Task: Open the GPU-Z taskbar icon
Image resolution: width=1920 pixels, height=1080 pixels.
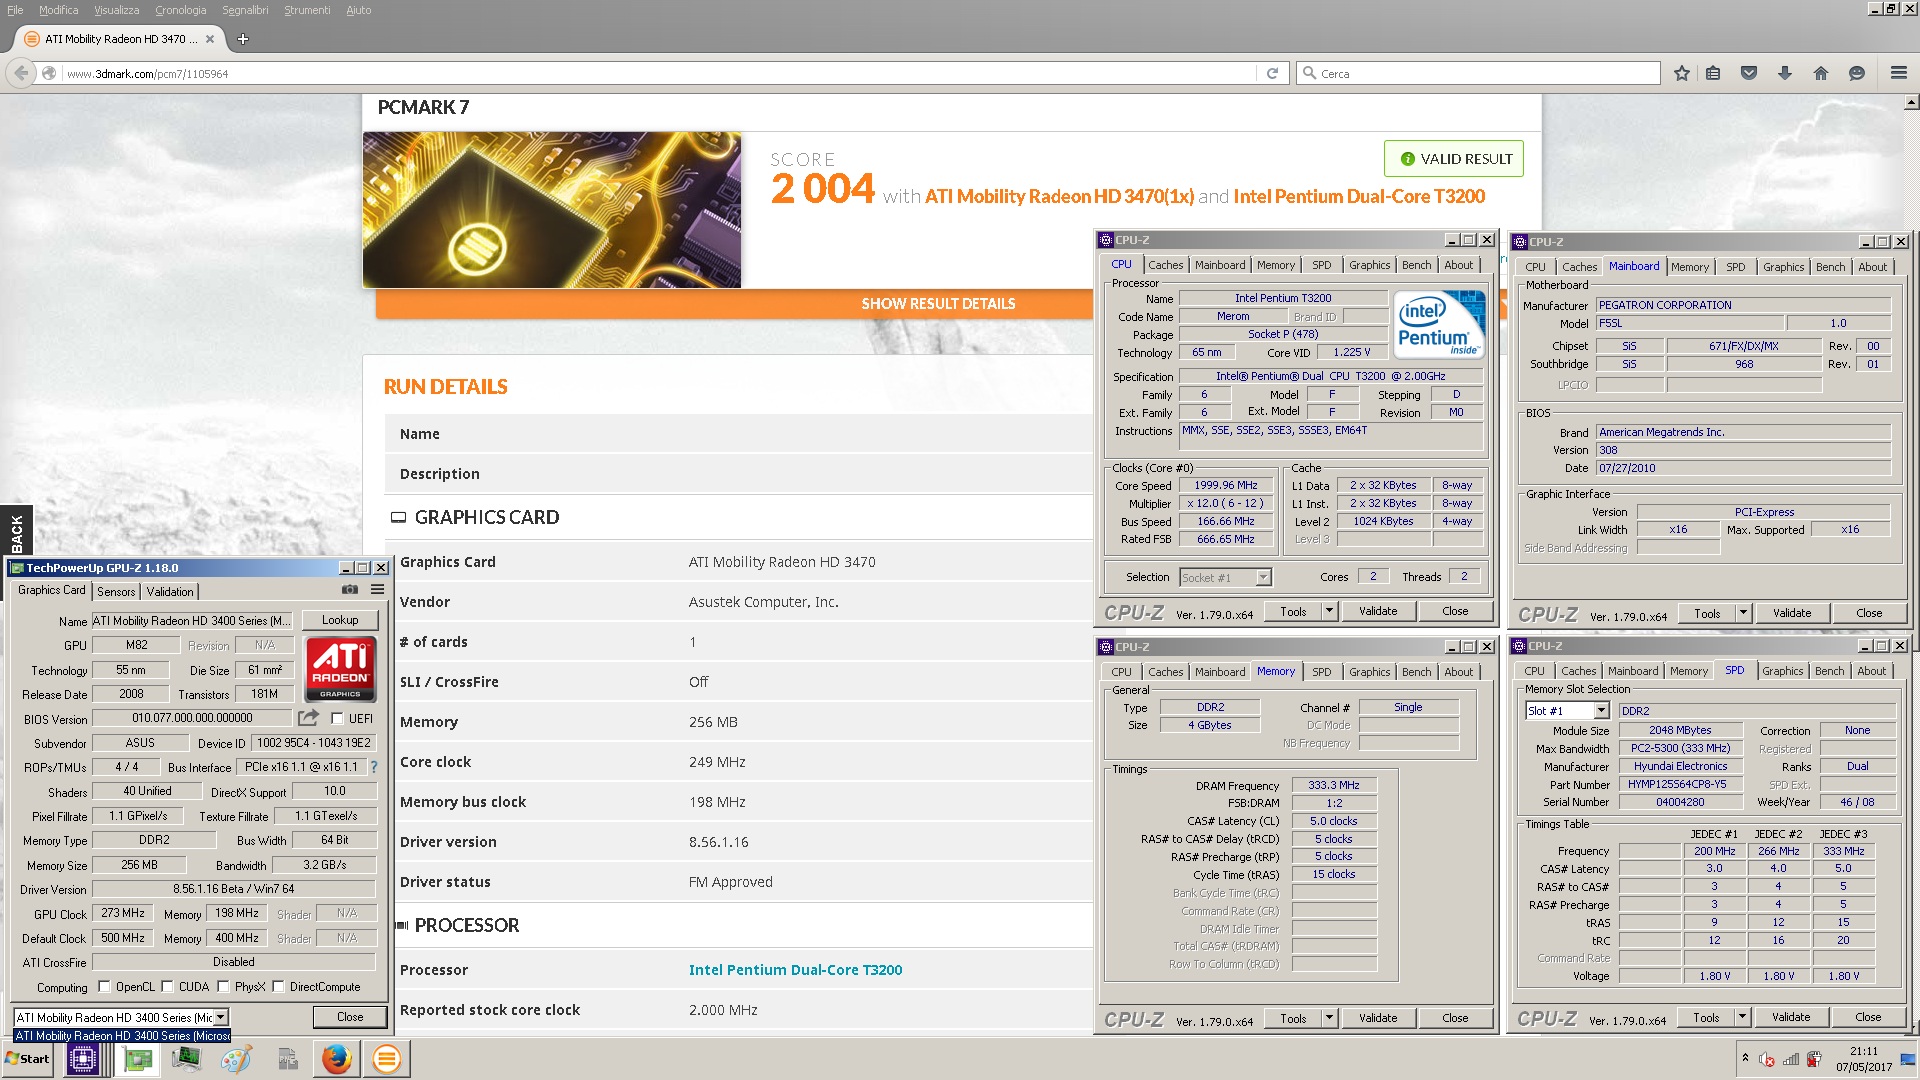Action: tap(138, 1059)
